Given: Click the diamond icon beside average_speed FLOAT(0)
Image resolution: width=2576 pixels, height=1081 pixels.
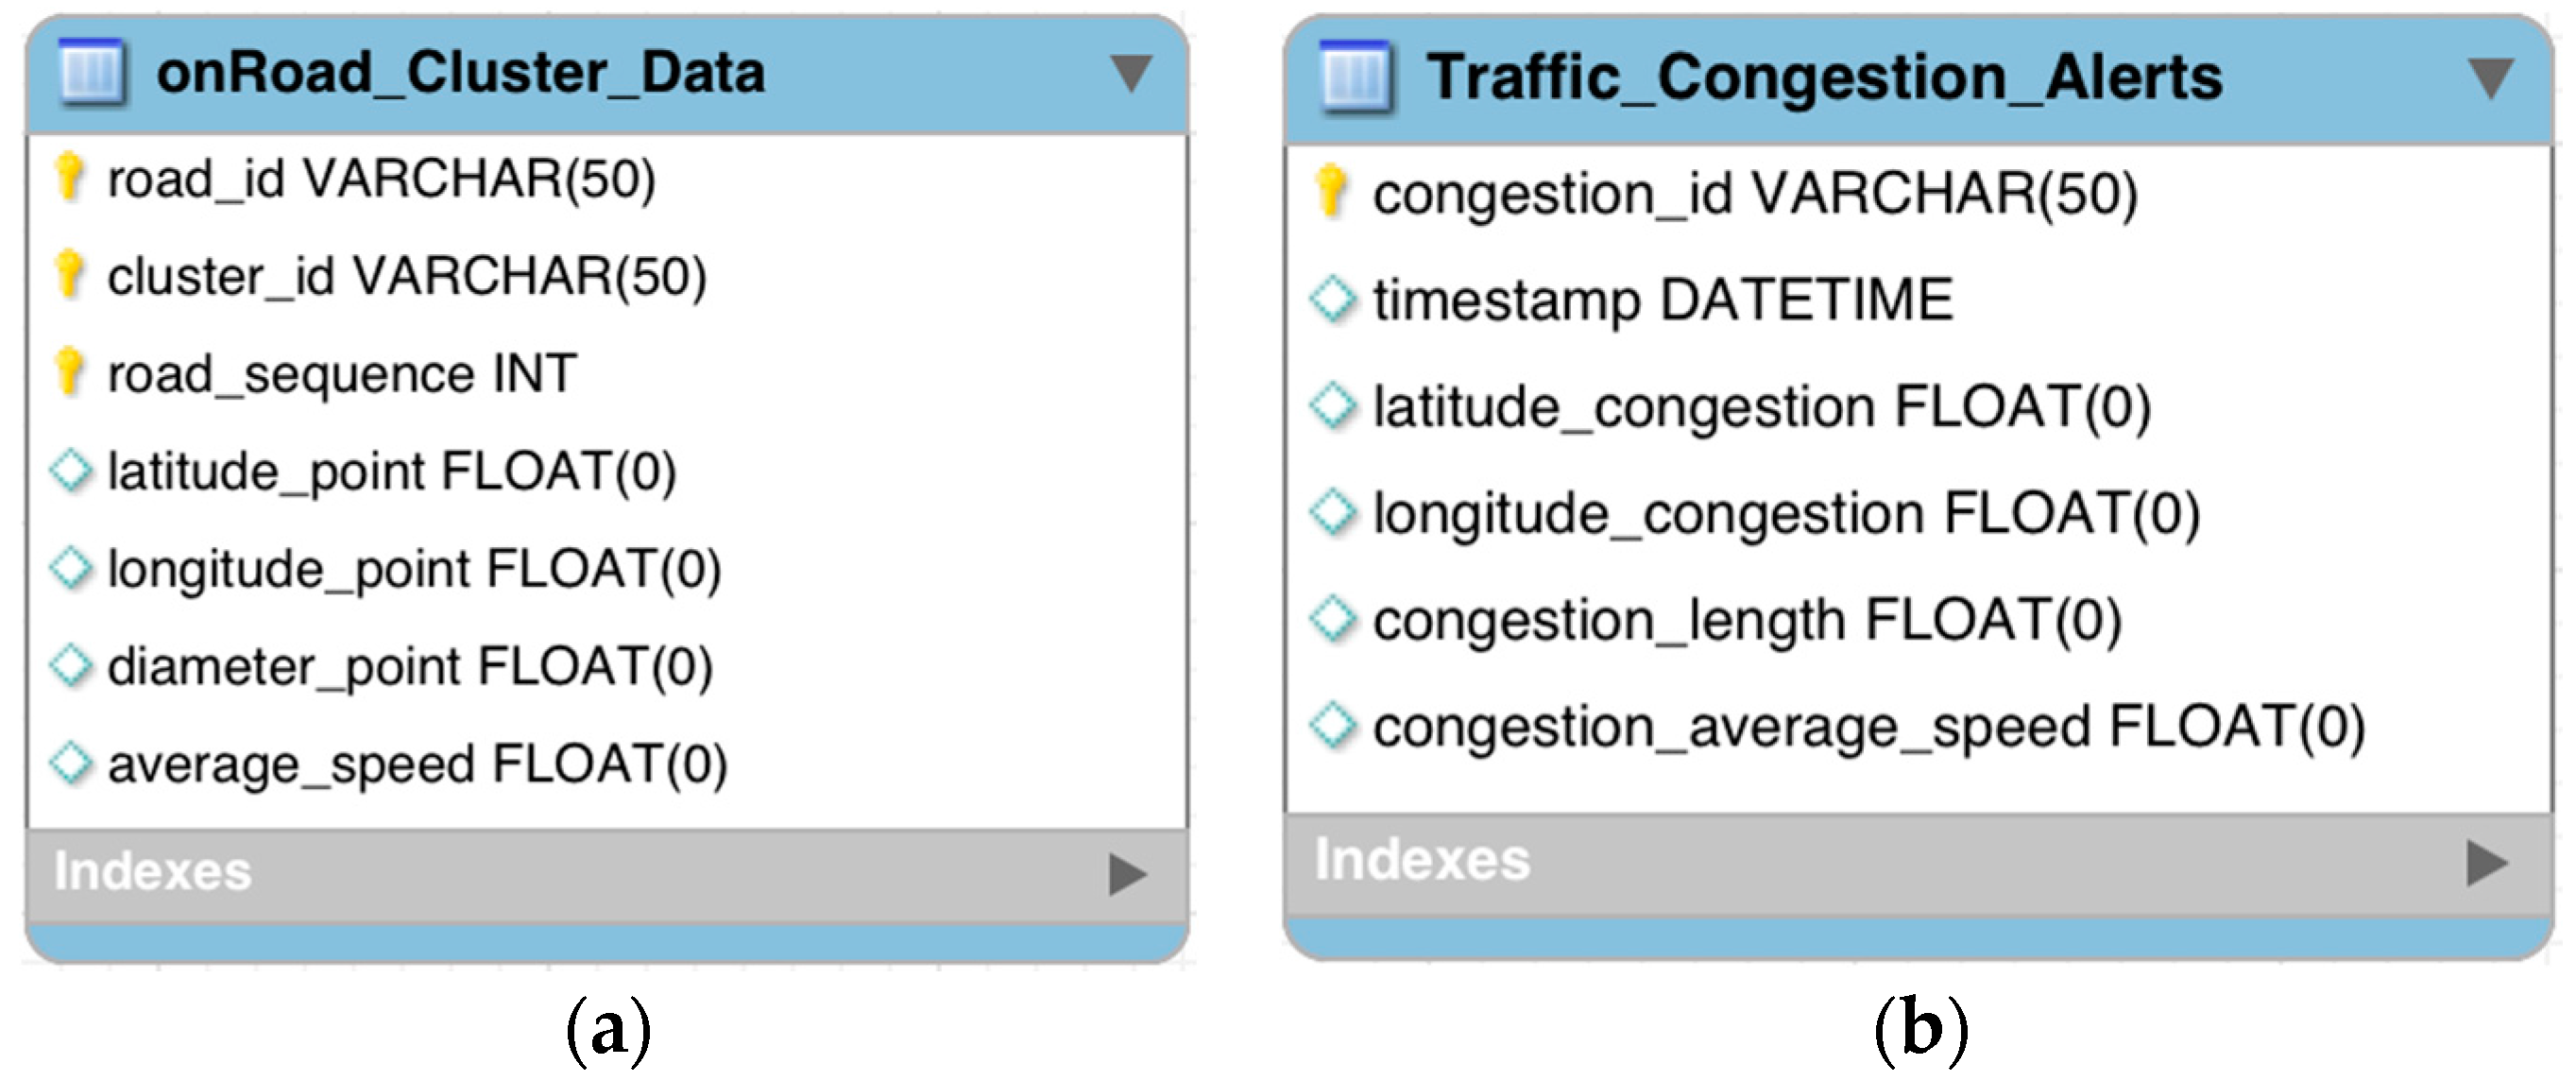Looking at the screenshot, I should 71,763.
